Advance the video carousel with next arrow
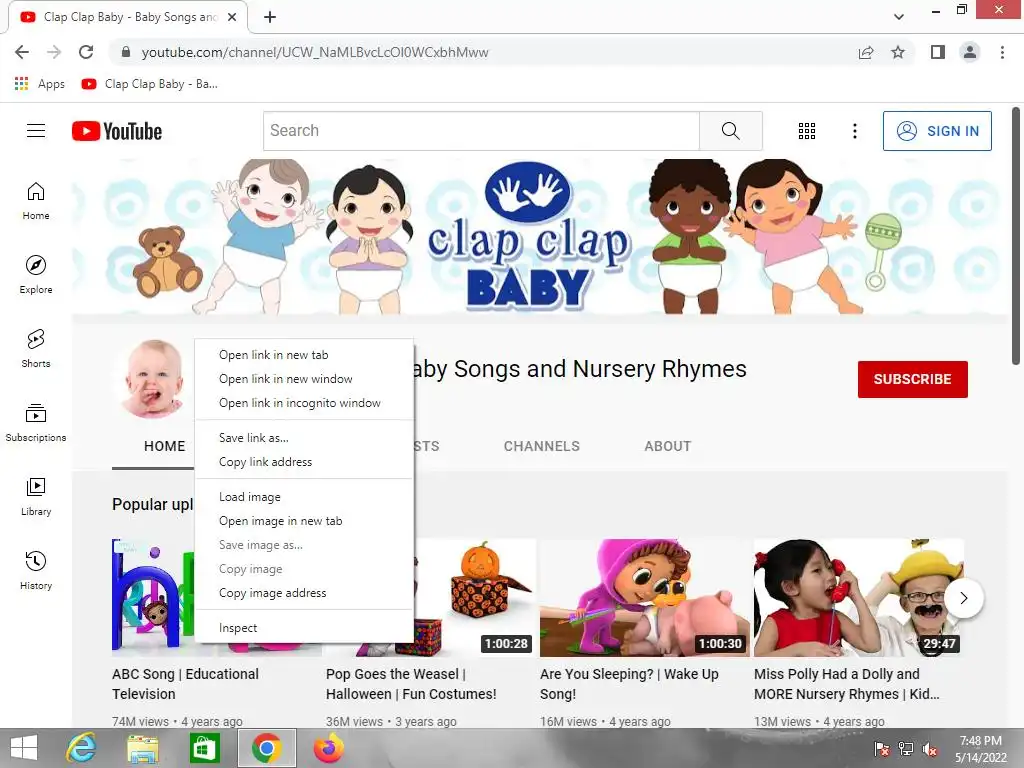1024x768 pixels. [963, 598]
